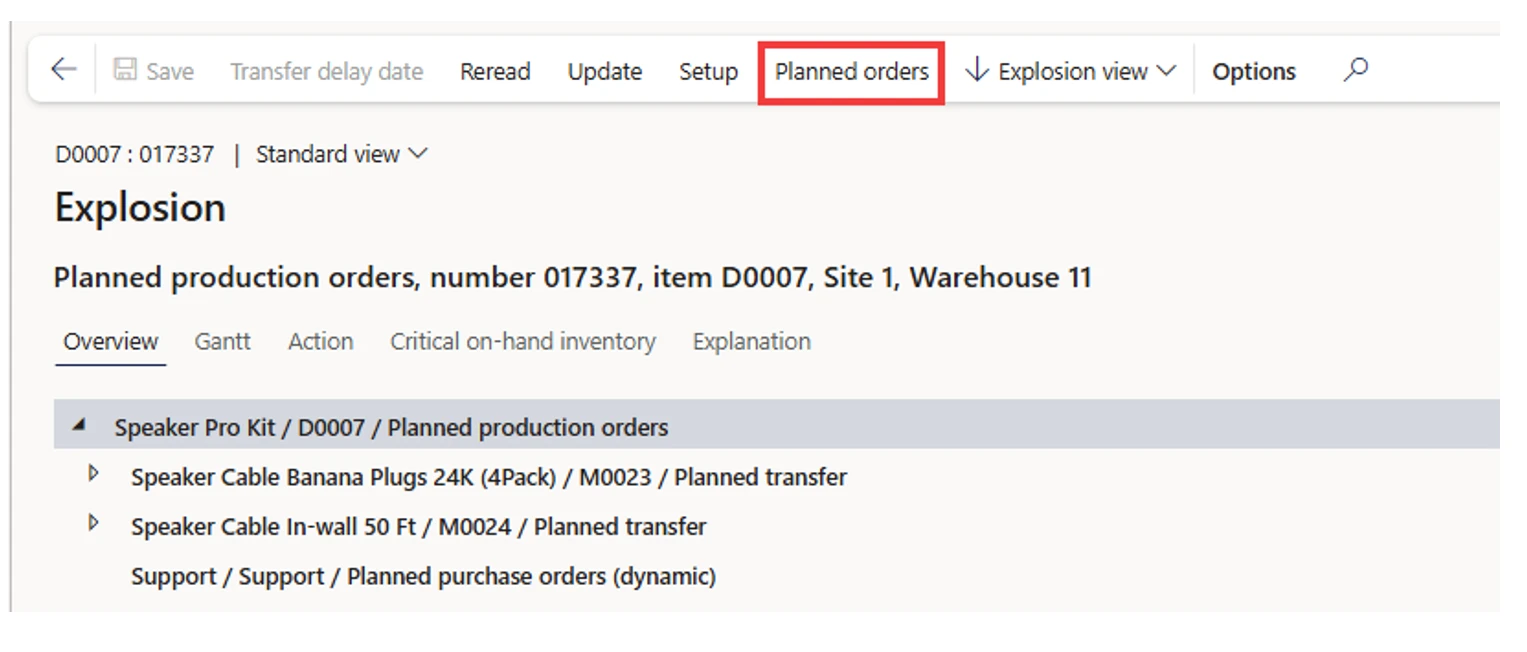The height and width of the screenshot is (652, 1527).
Task: Click the Planned orders button
Action: (x=851, y=71)
